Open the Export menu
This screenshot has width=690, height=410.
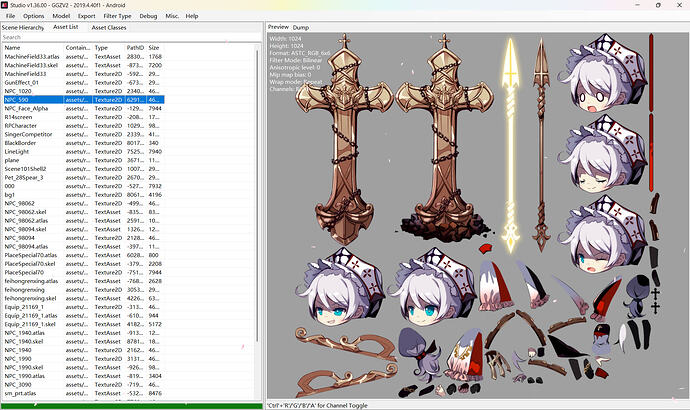(86, 16)
